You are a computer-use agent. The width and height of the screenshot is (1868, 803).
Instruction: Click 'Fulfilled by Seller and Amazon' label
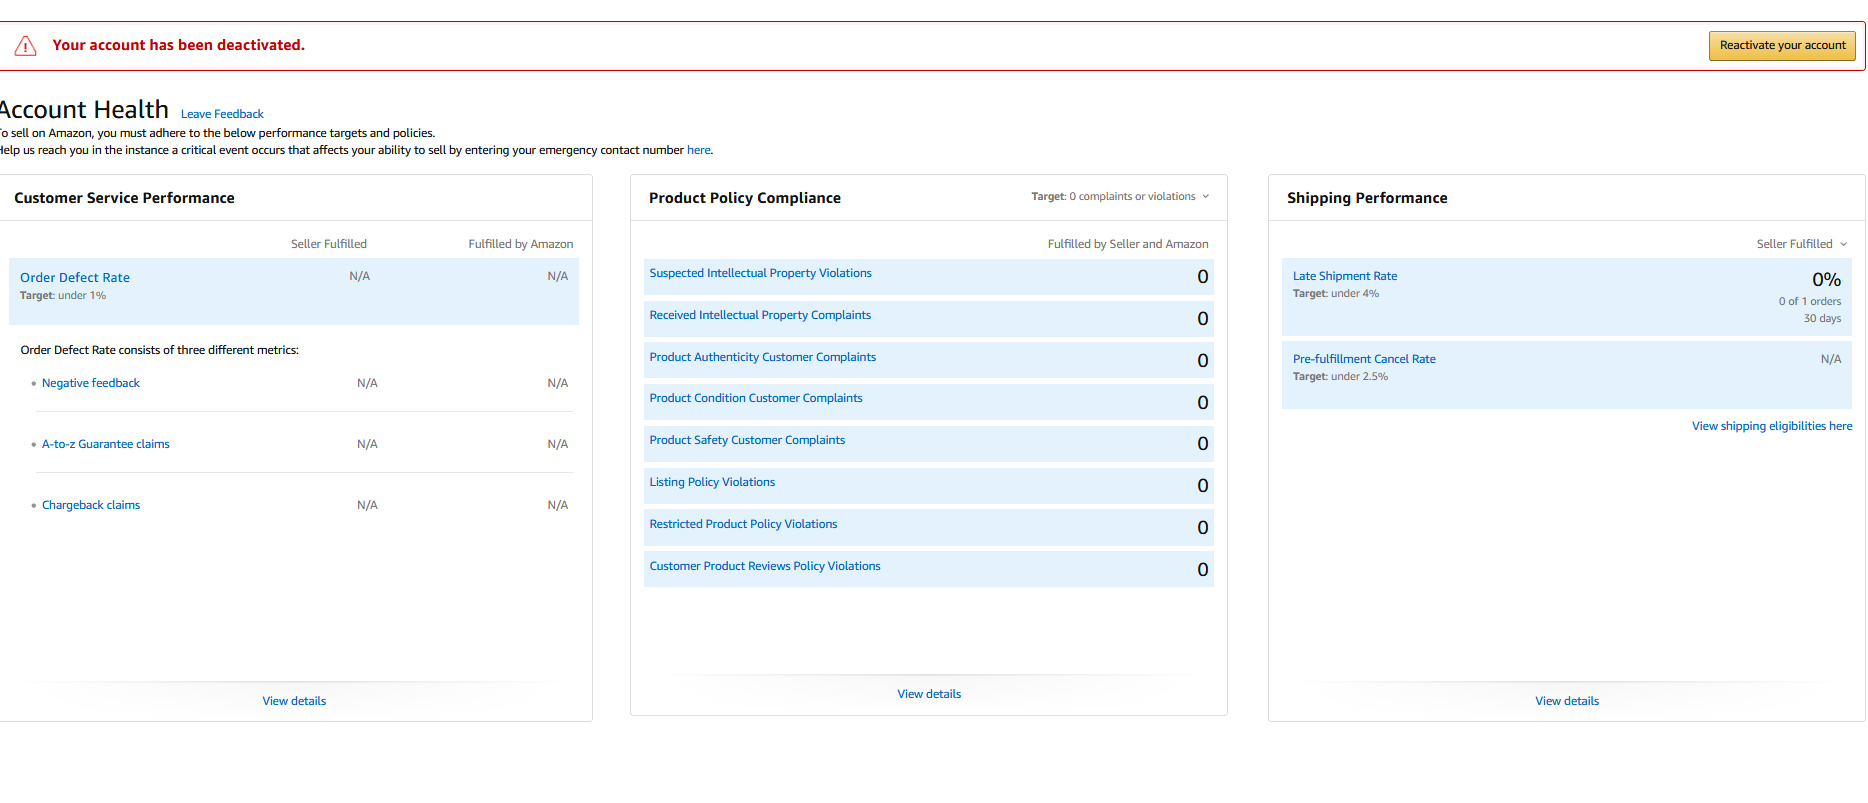(x=1128, y=244)
